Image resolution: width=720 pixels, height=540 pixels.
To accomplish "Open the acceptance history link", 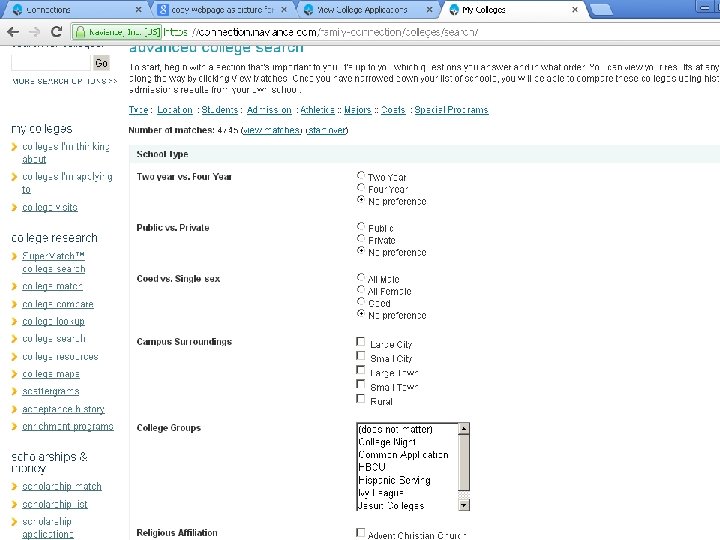I will pos(63,409).
